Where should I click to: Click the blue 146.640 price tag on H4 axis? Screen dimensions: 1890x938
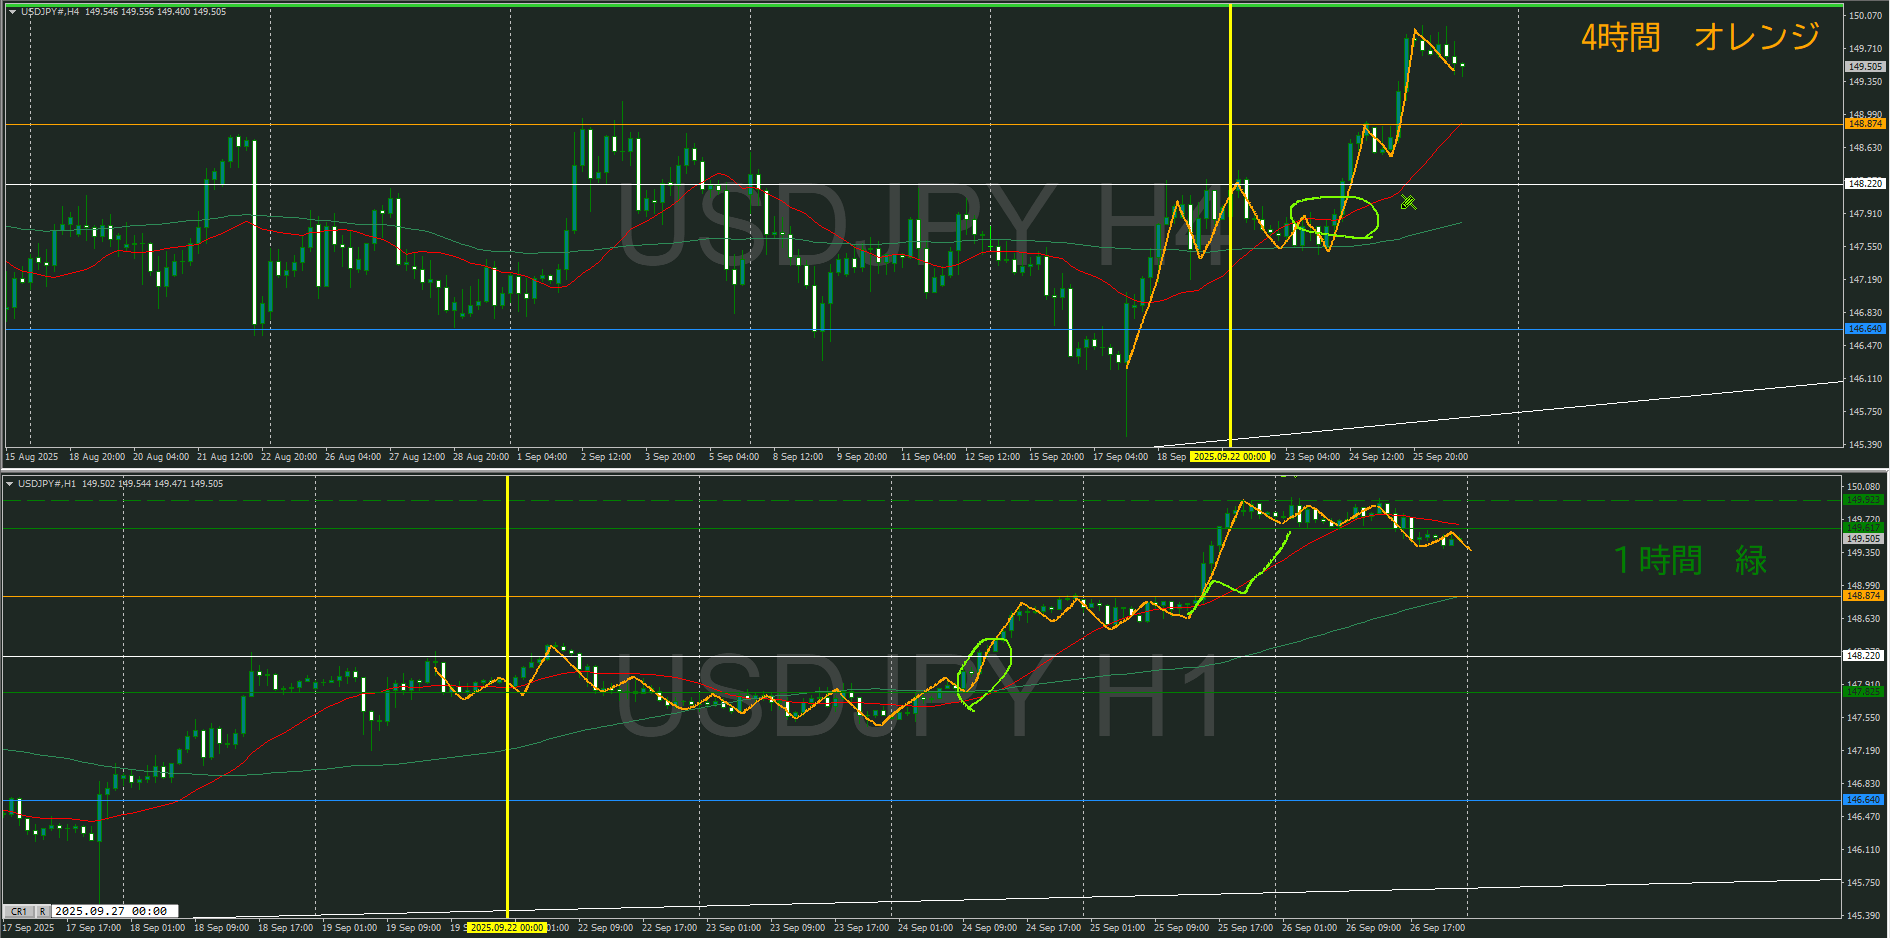click(1864, 329)
